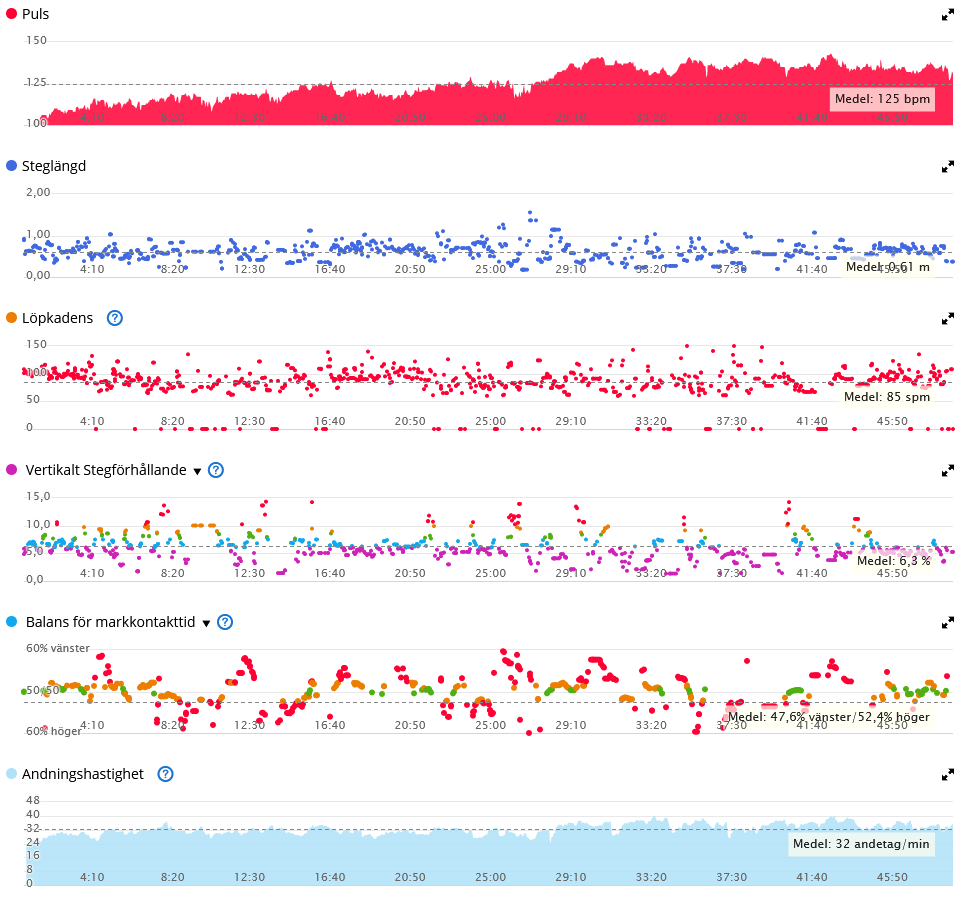Click the blue Balans för markkontakttid legend dot

tap(11, 622)
